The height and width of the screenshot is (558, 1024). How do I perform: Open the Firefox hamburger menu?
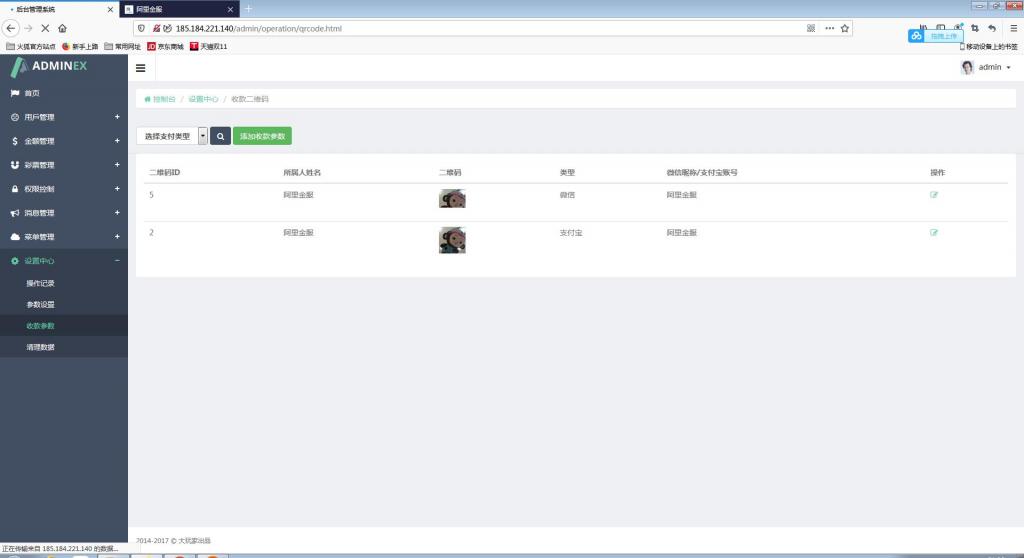coord(1013,28)
